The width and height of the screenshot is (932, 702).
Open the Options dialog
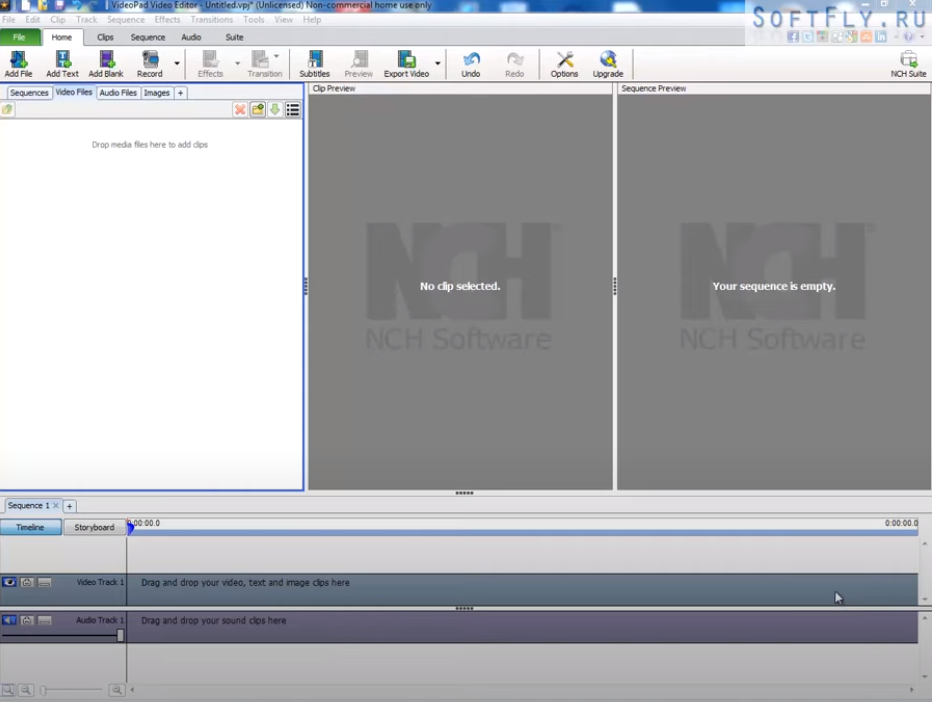click(x=564, y=64)
